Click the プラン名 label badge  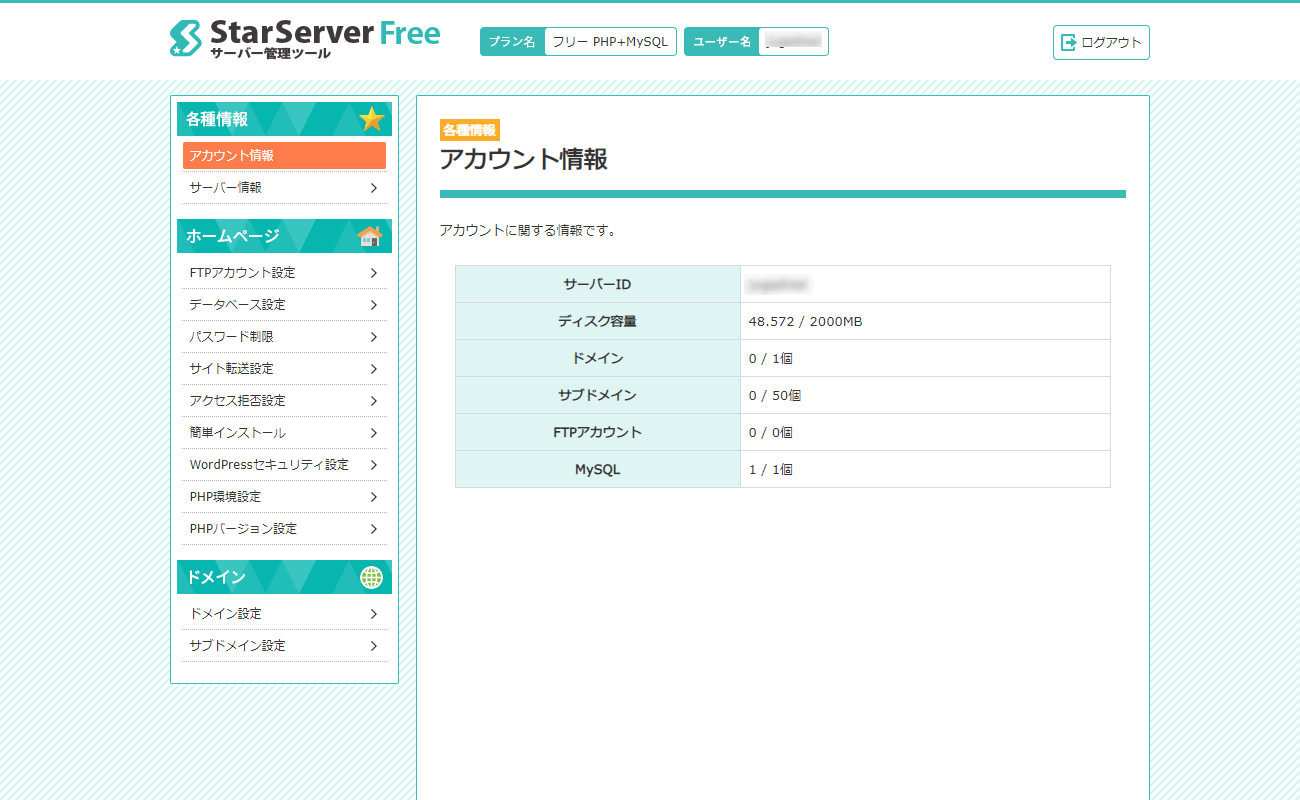512,42
